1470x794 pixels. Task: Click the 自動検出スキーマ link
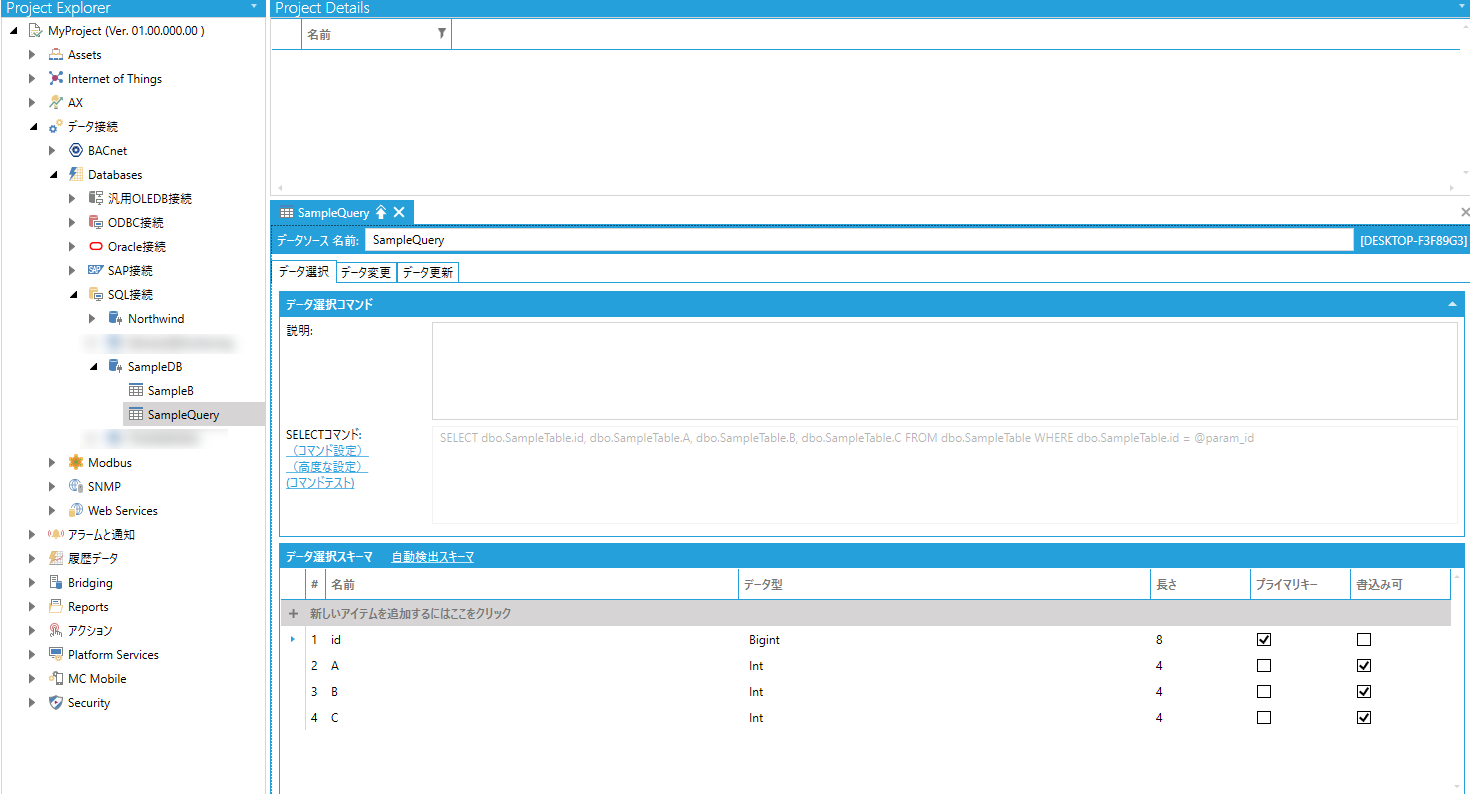[432, 557]
